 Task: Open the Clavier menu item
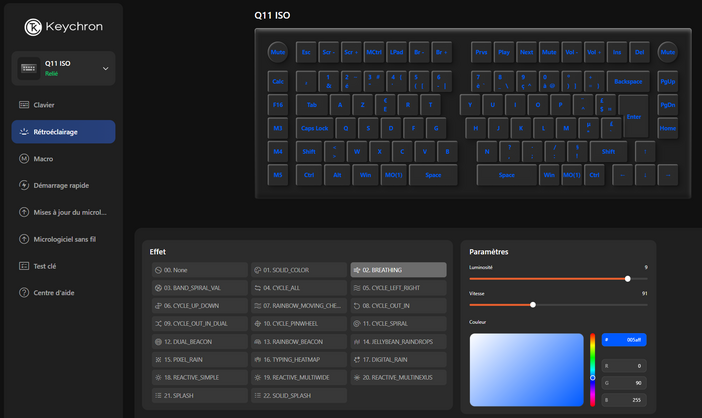click(x=63, y=105)
